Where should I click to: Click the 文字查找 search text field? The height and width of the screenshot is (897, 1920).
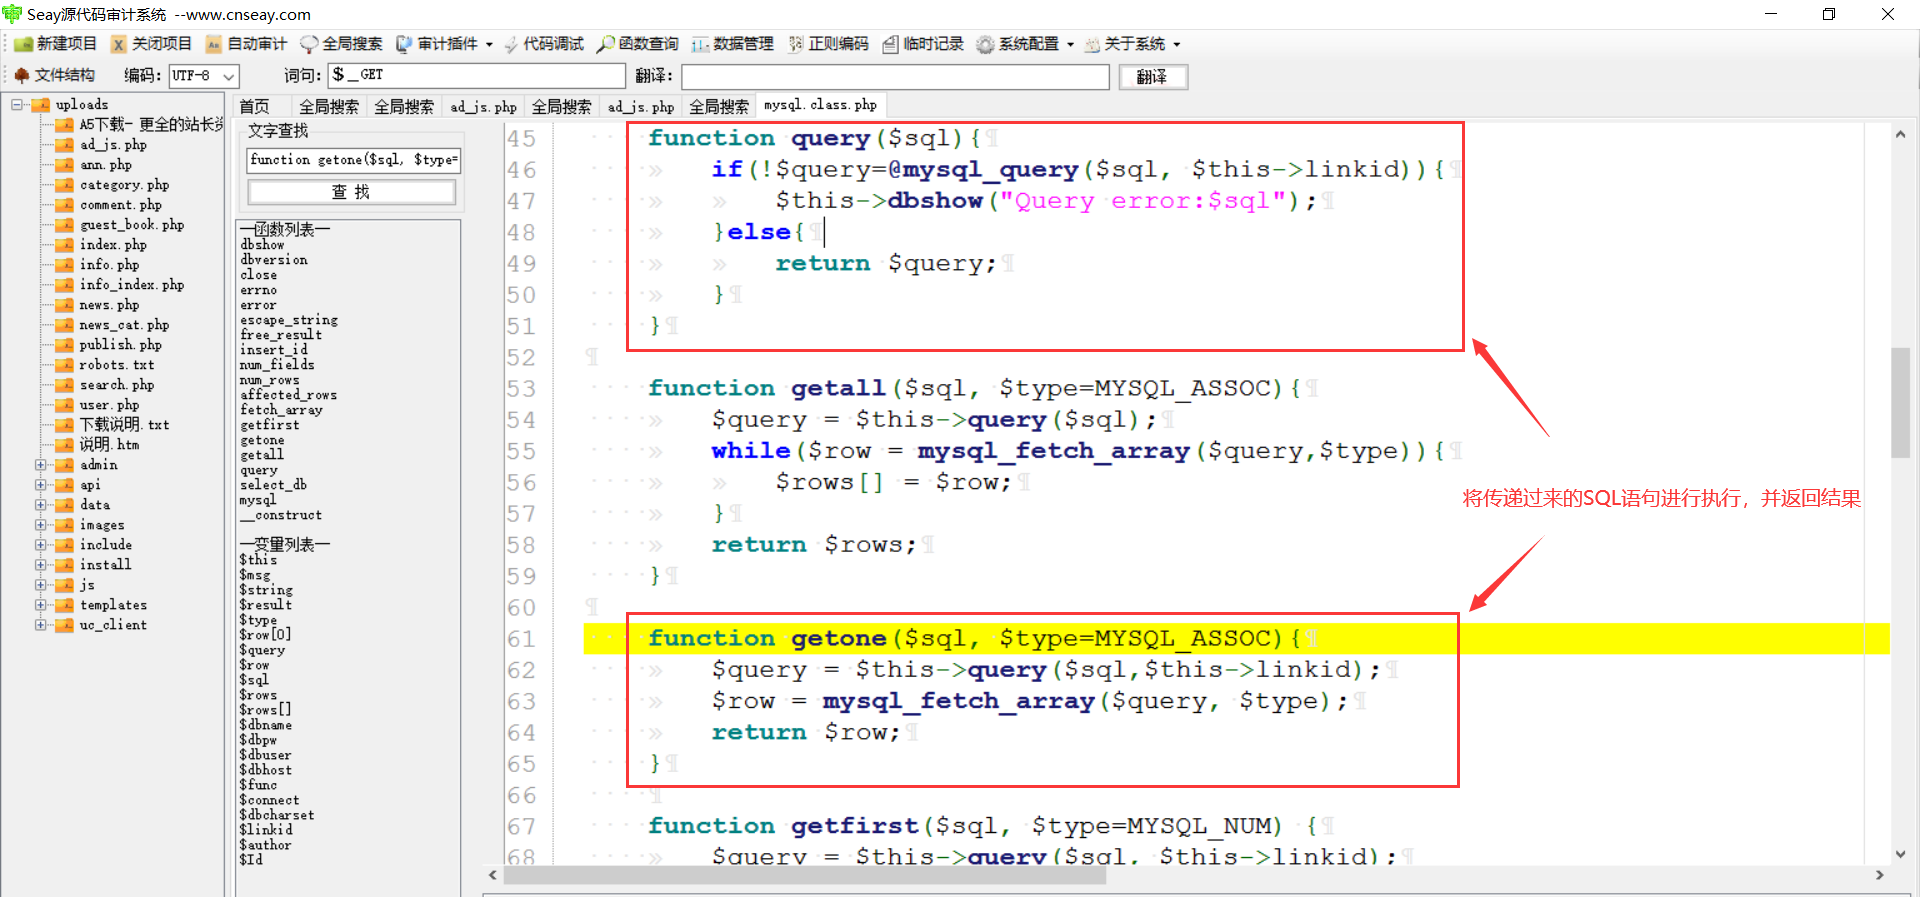pyautogui.click(x=353, y=160)
